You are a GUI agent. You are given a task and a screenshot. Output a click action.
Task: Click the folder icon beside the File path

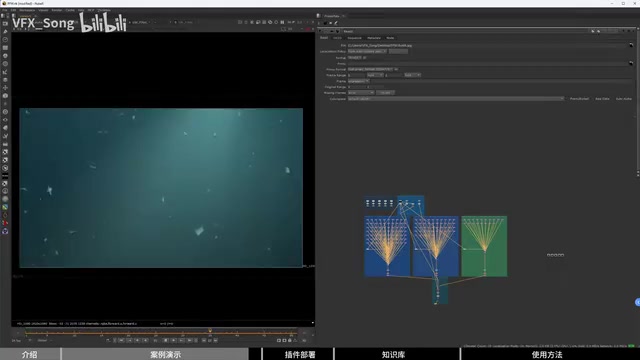pos(631,45)
